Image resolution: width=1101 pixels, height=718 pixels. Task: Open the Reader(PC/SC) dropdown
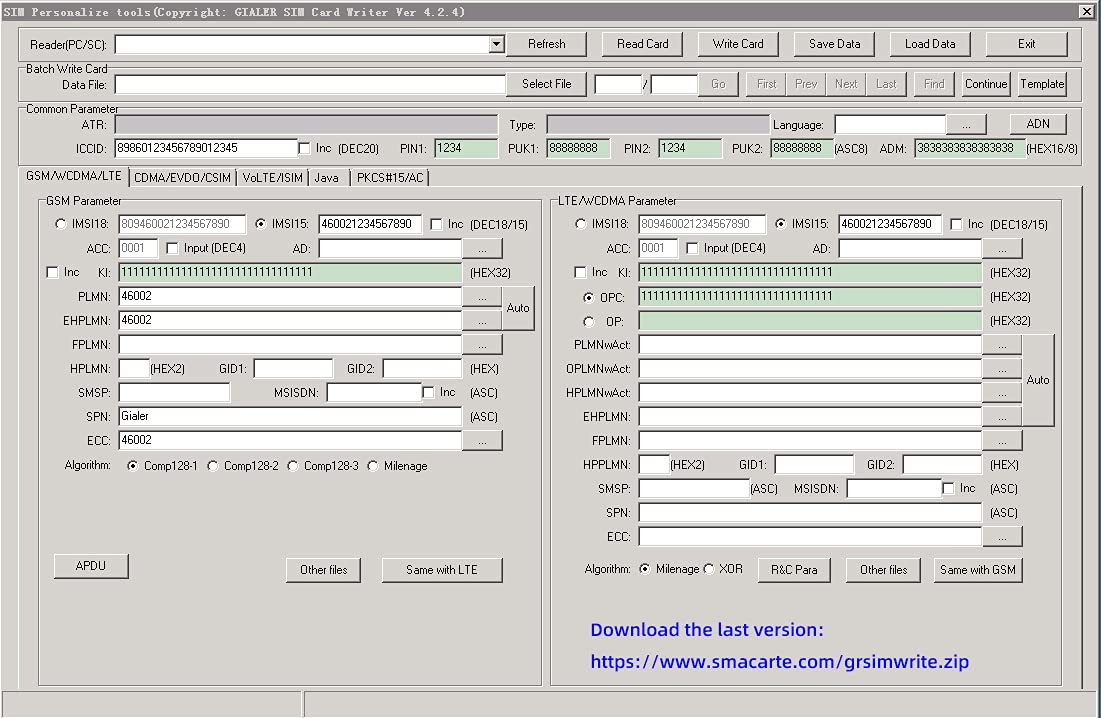click(496, 45)
